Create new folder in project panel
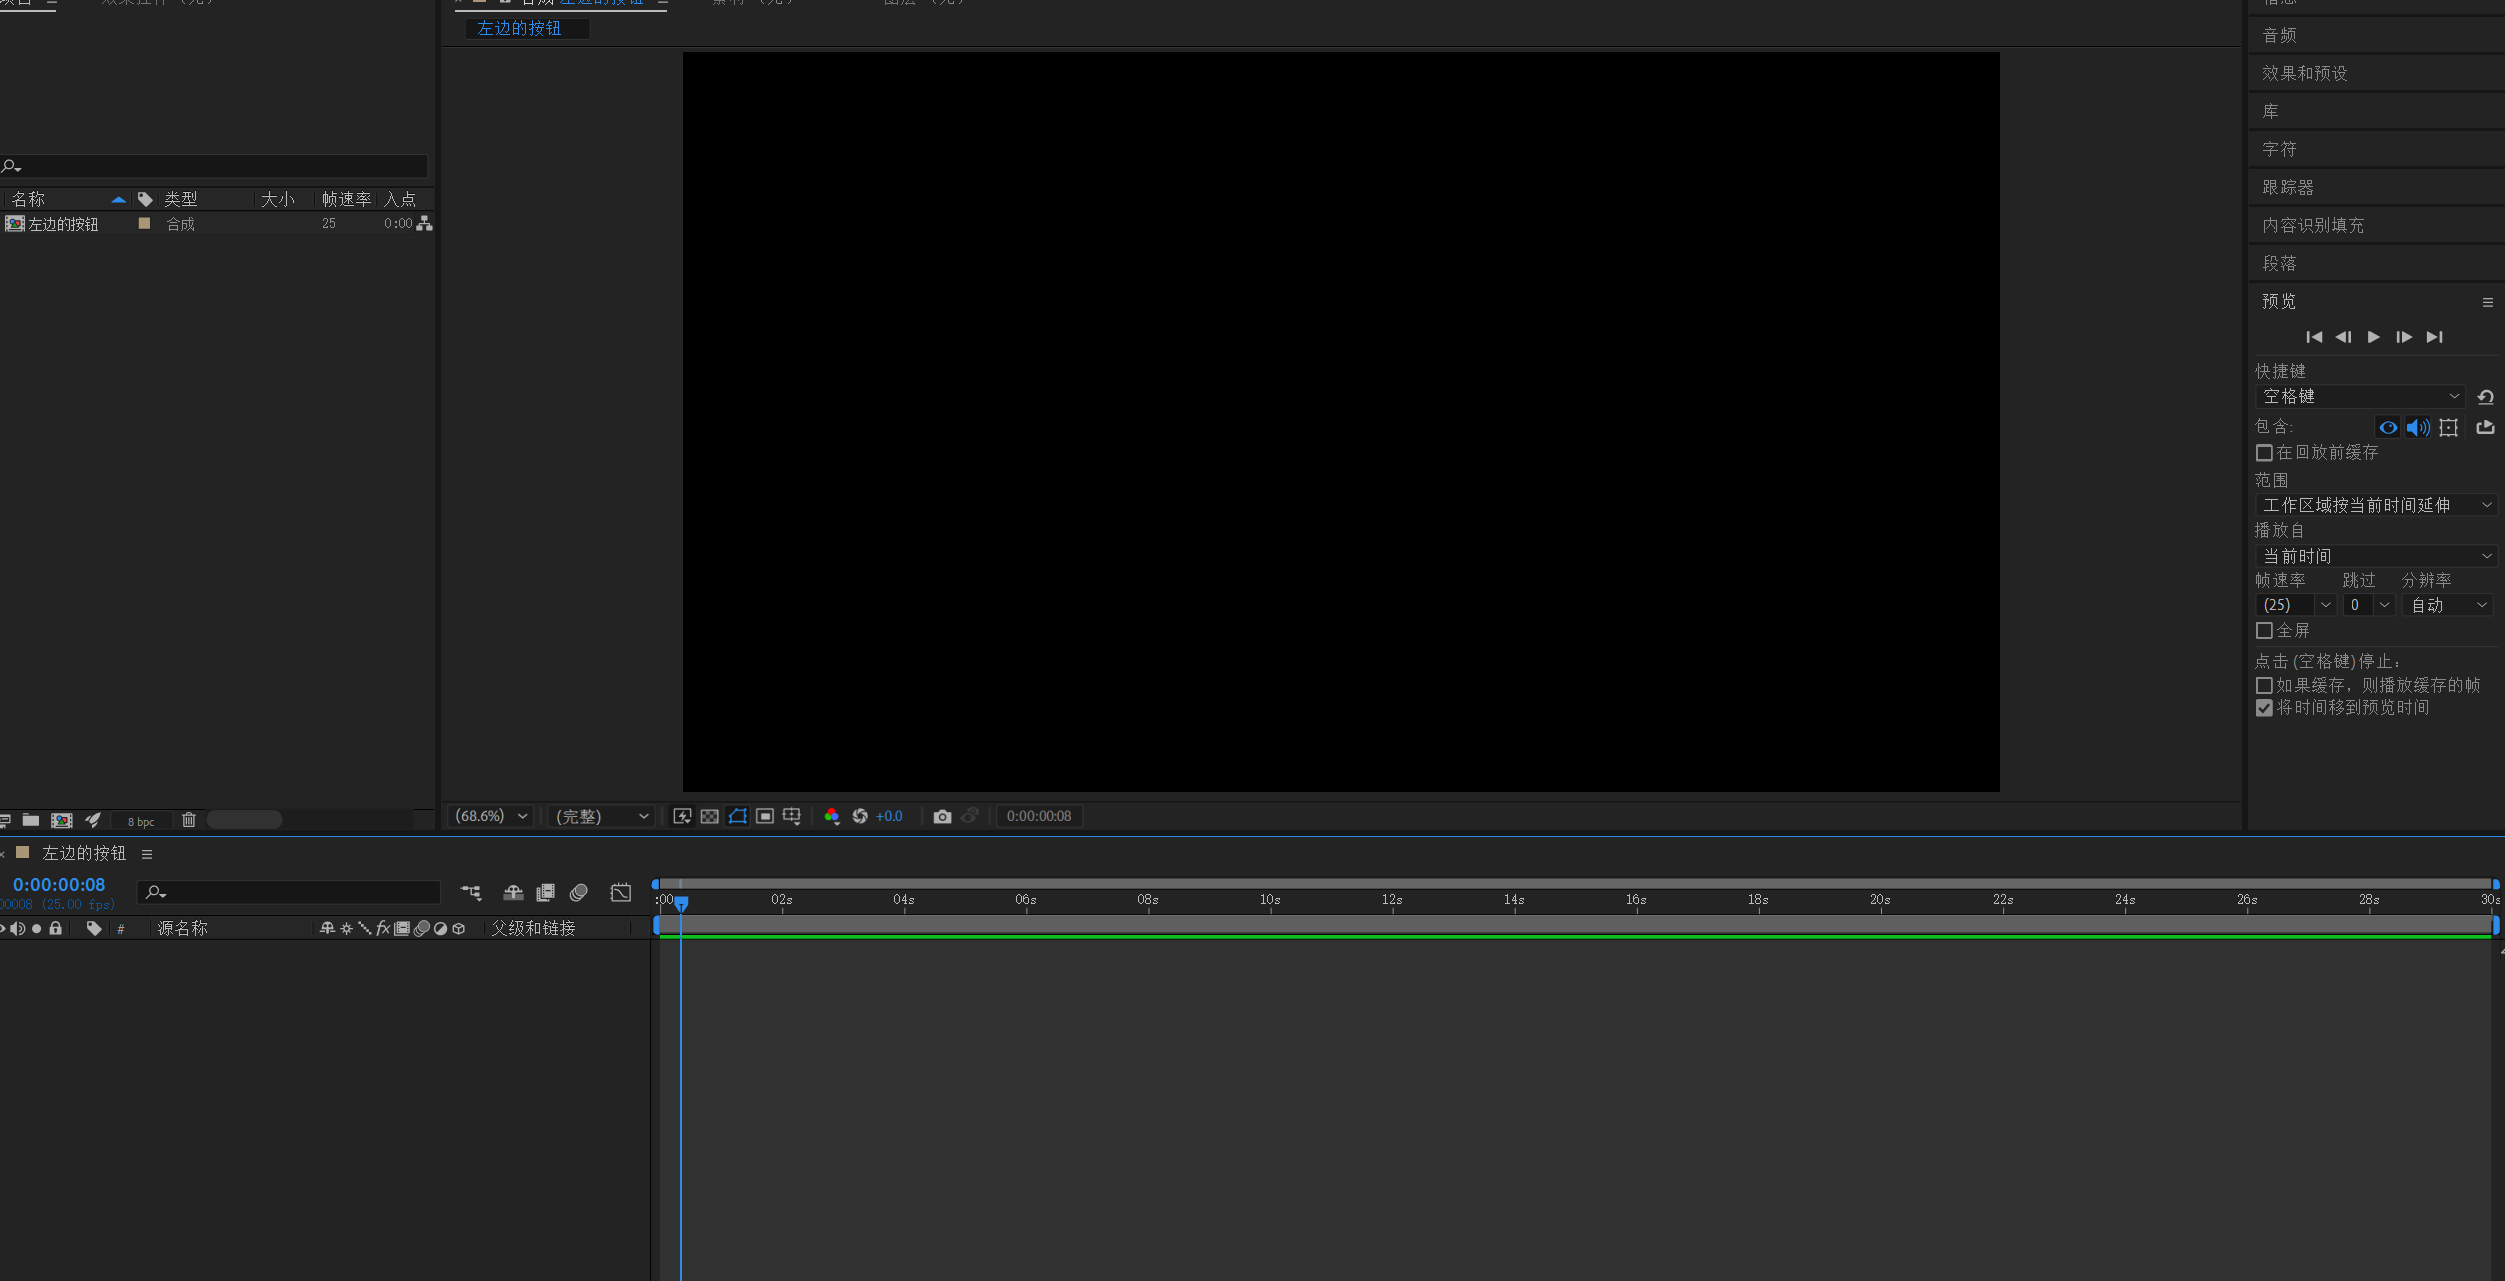The image size is (2505, 1281). 31,820
